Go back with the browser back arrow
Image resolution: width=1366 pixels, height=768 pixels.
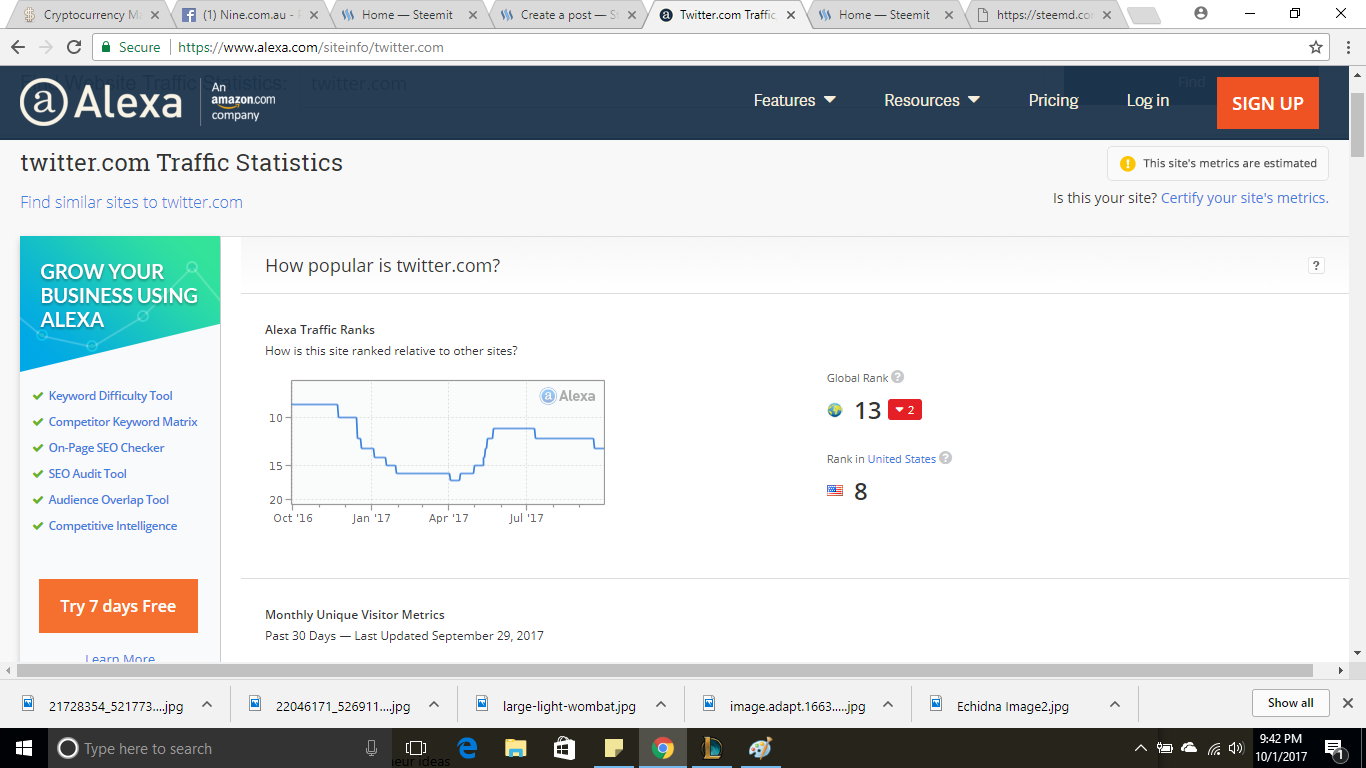click(x=19, y=47)
